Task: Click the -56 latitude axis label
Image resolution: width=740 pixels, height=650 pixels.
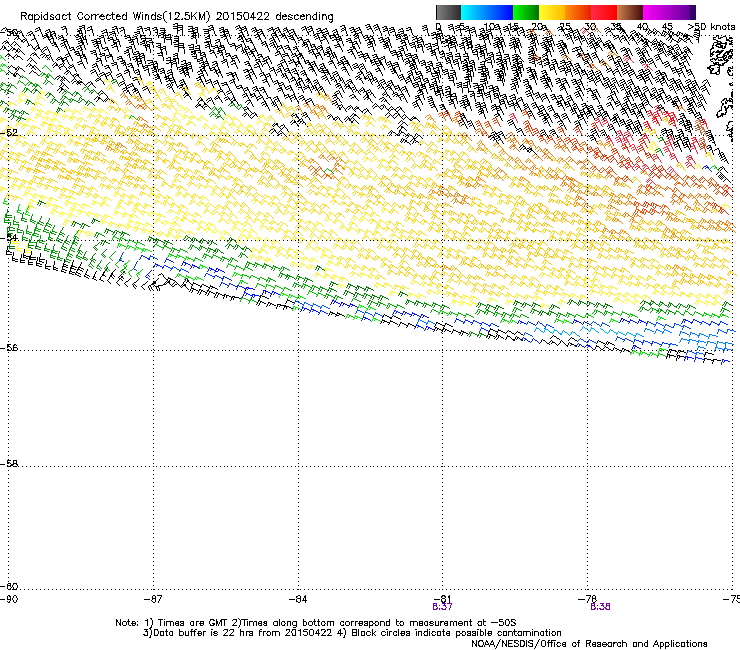Action: click(x=9, y=348)
